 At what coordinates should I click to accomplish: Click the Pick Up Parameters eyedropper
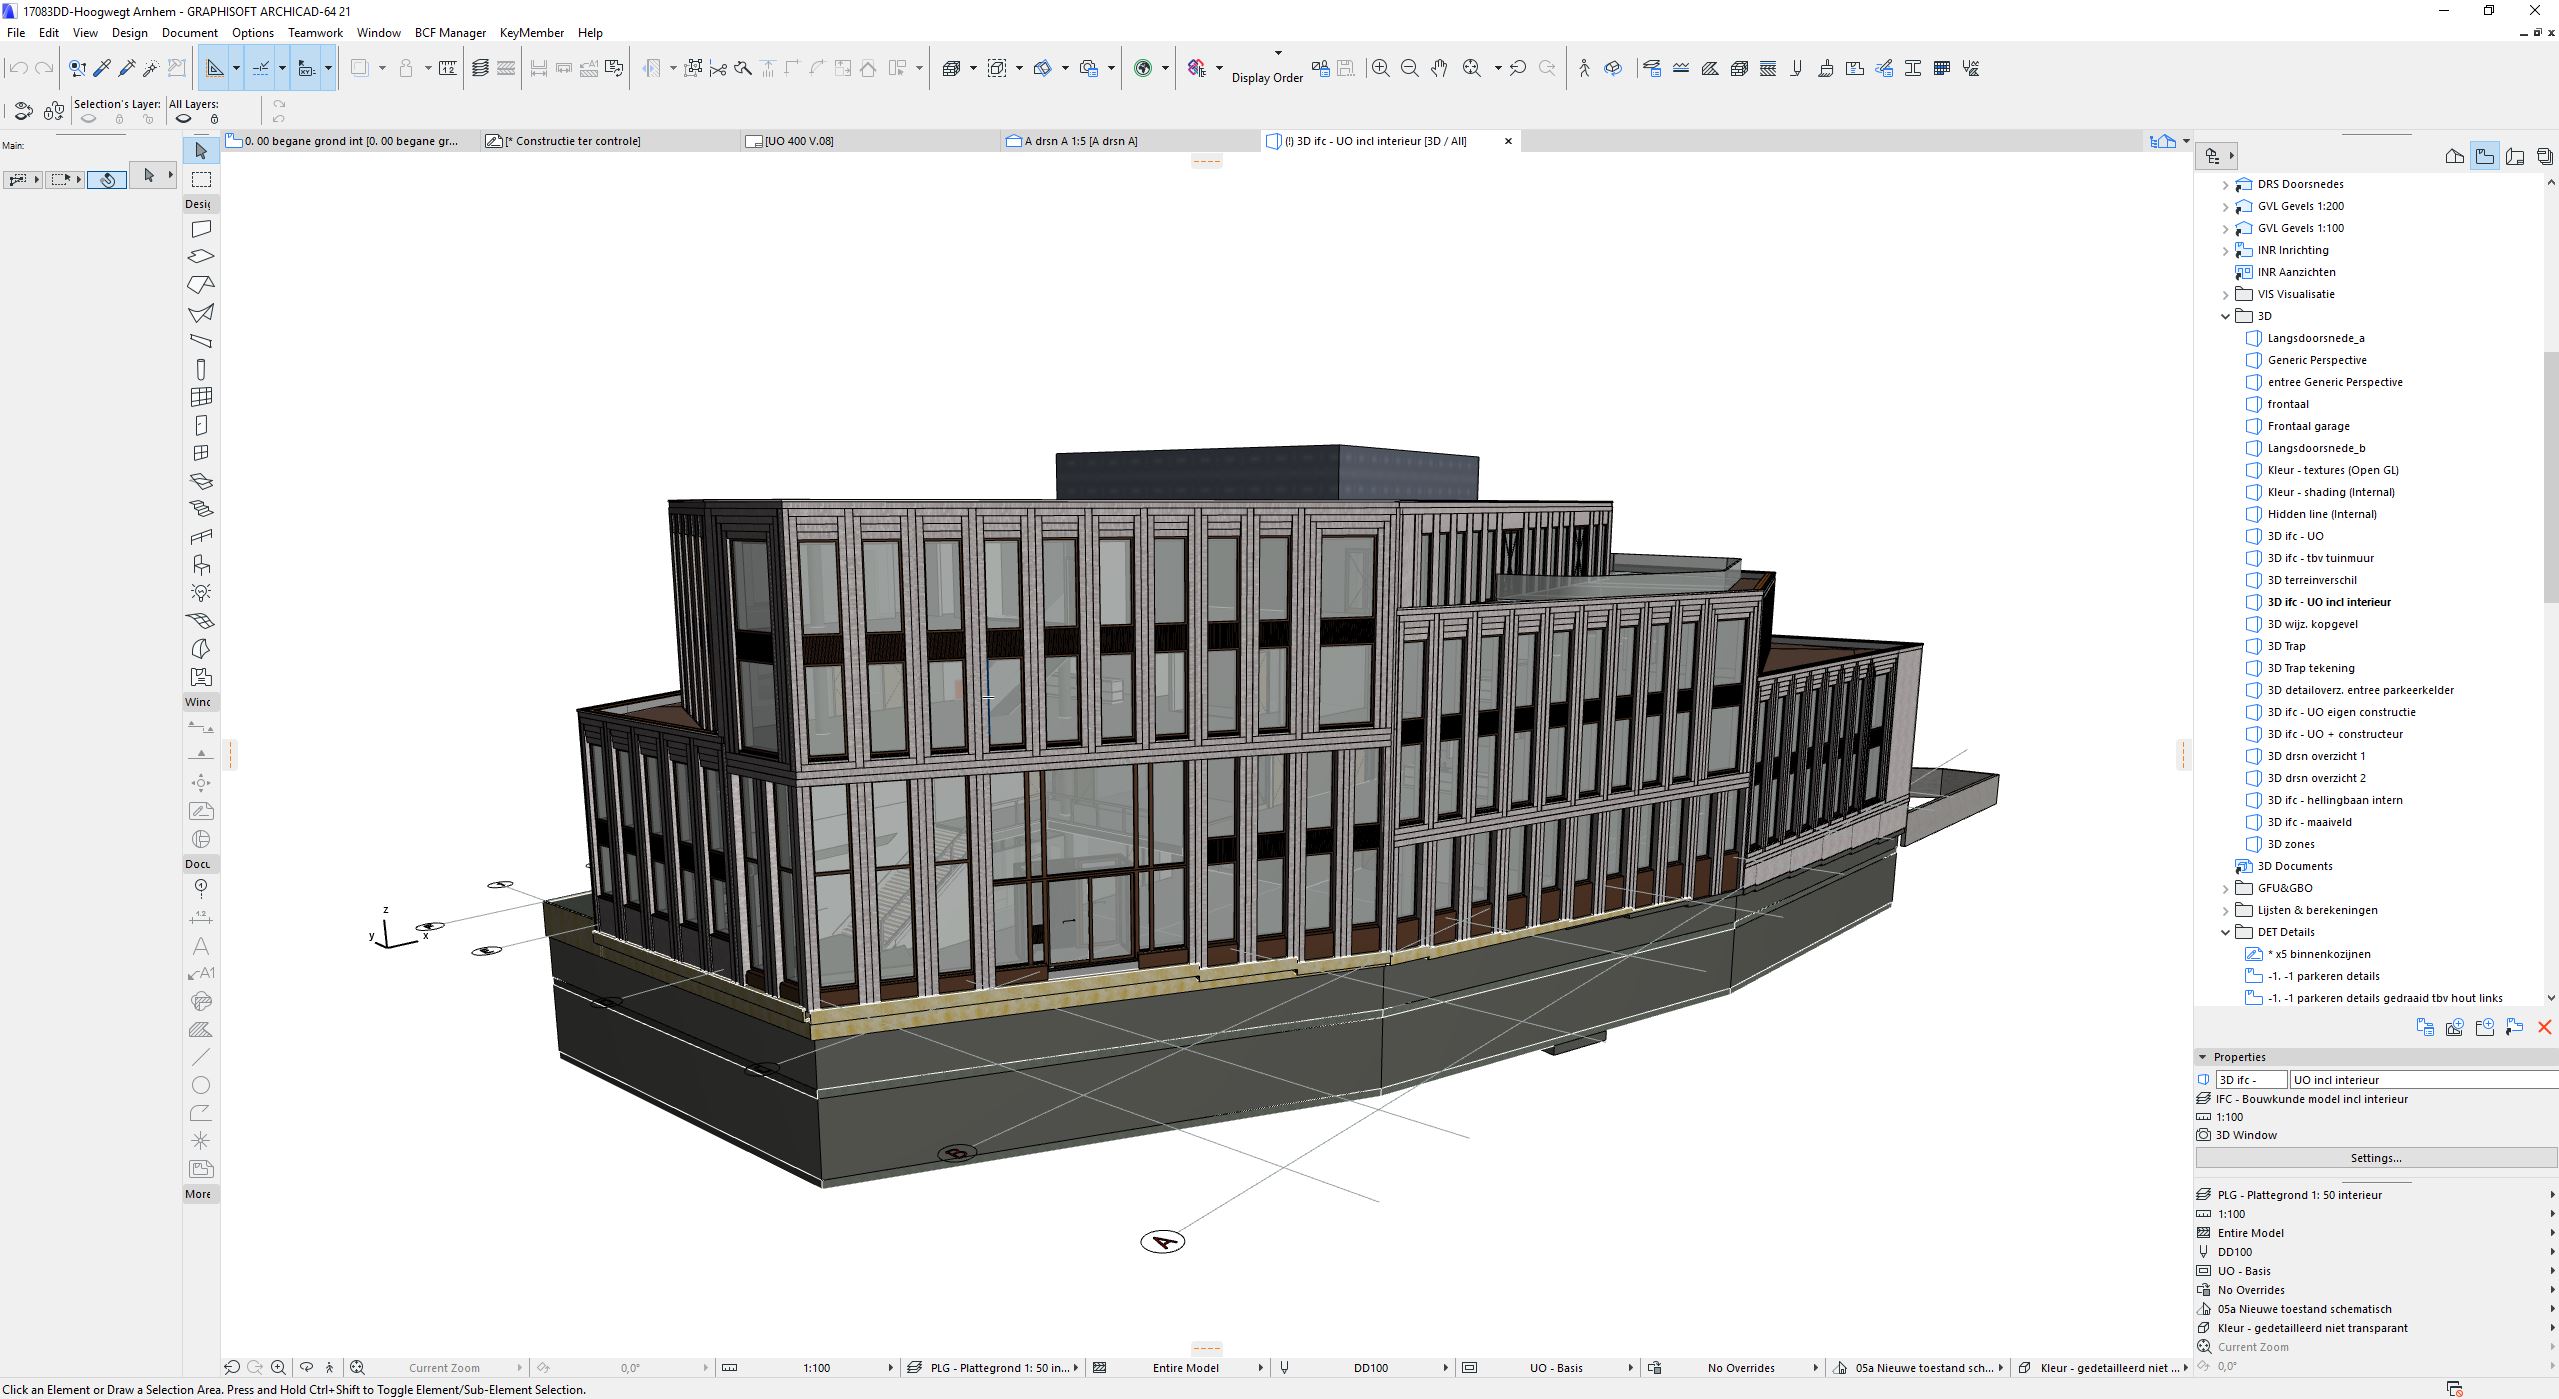pyautogui.click(x=102, y=68)
